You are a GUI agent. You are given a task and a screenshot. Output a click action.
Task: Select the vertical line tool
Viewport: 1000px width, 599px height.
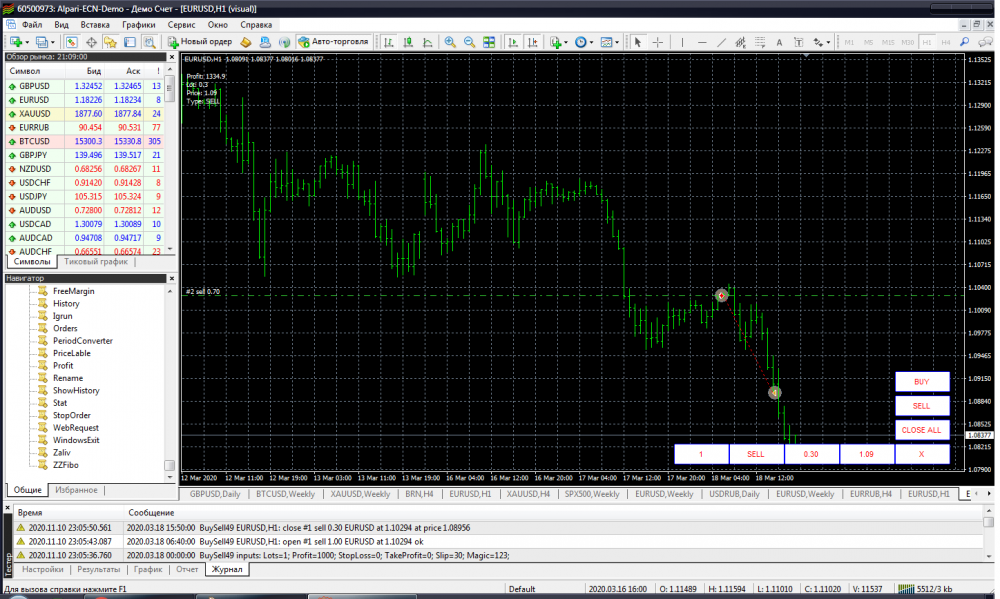[x=682, y=42]
